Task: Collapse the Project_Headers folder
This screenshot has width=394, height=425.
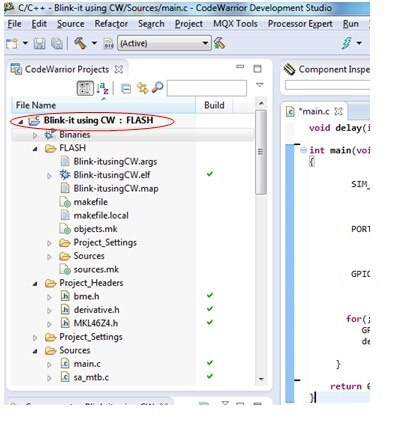Action: click(35, 284)
